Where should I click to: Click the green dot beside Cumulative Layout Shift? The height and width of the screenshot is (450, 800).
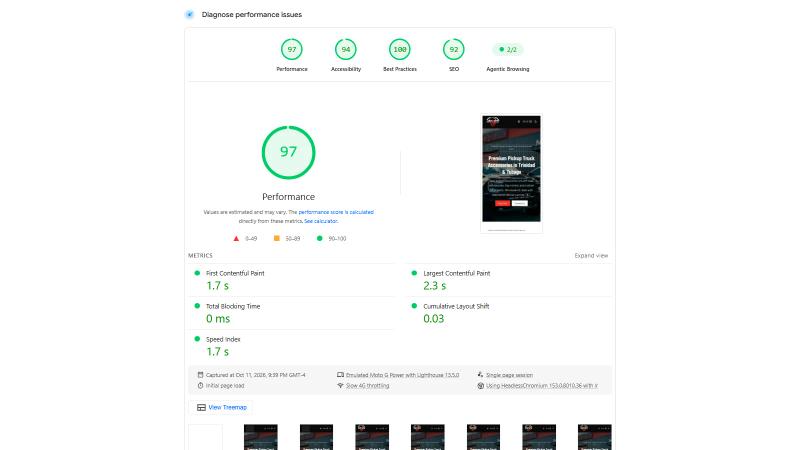[x=414, y=306]
